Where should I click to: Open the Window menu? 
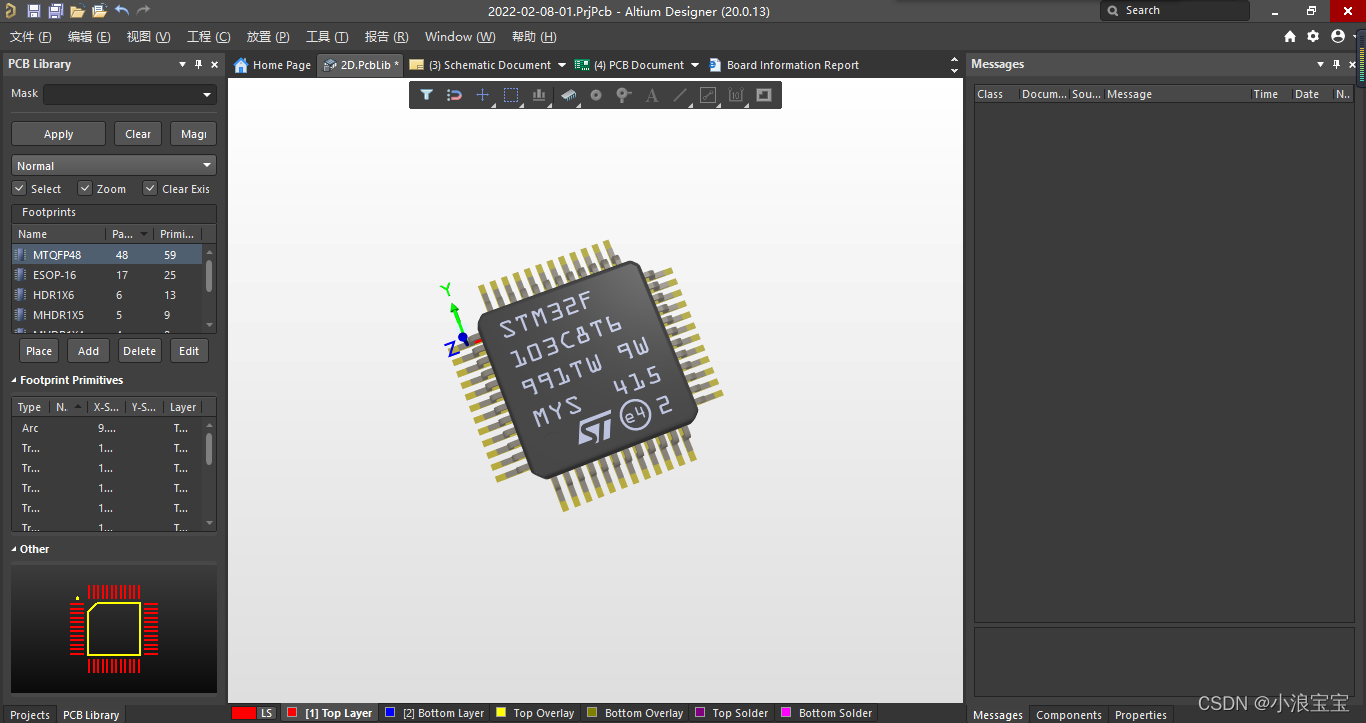pyautogui.click(x=459, y=37)
